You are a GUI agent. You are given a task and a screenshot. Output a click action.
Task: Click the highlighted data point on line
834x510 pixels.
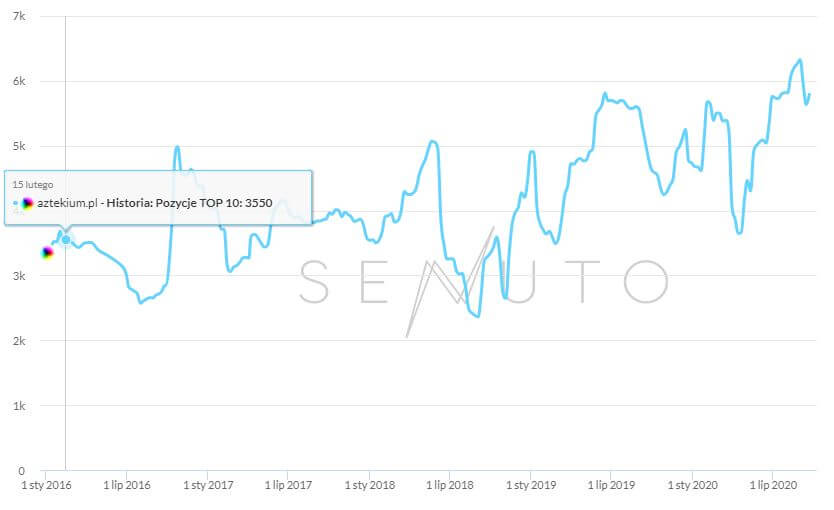click(x=66, y=239)
